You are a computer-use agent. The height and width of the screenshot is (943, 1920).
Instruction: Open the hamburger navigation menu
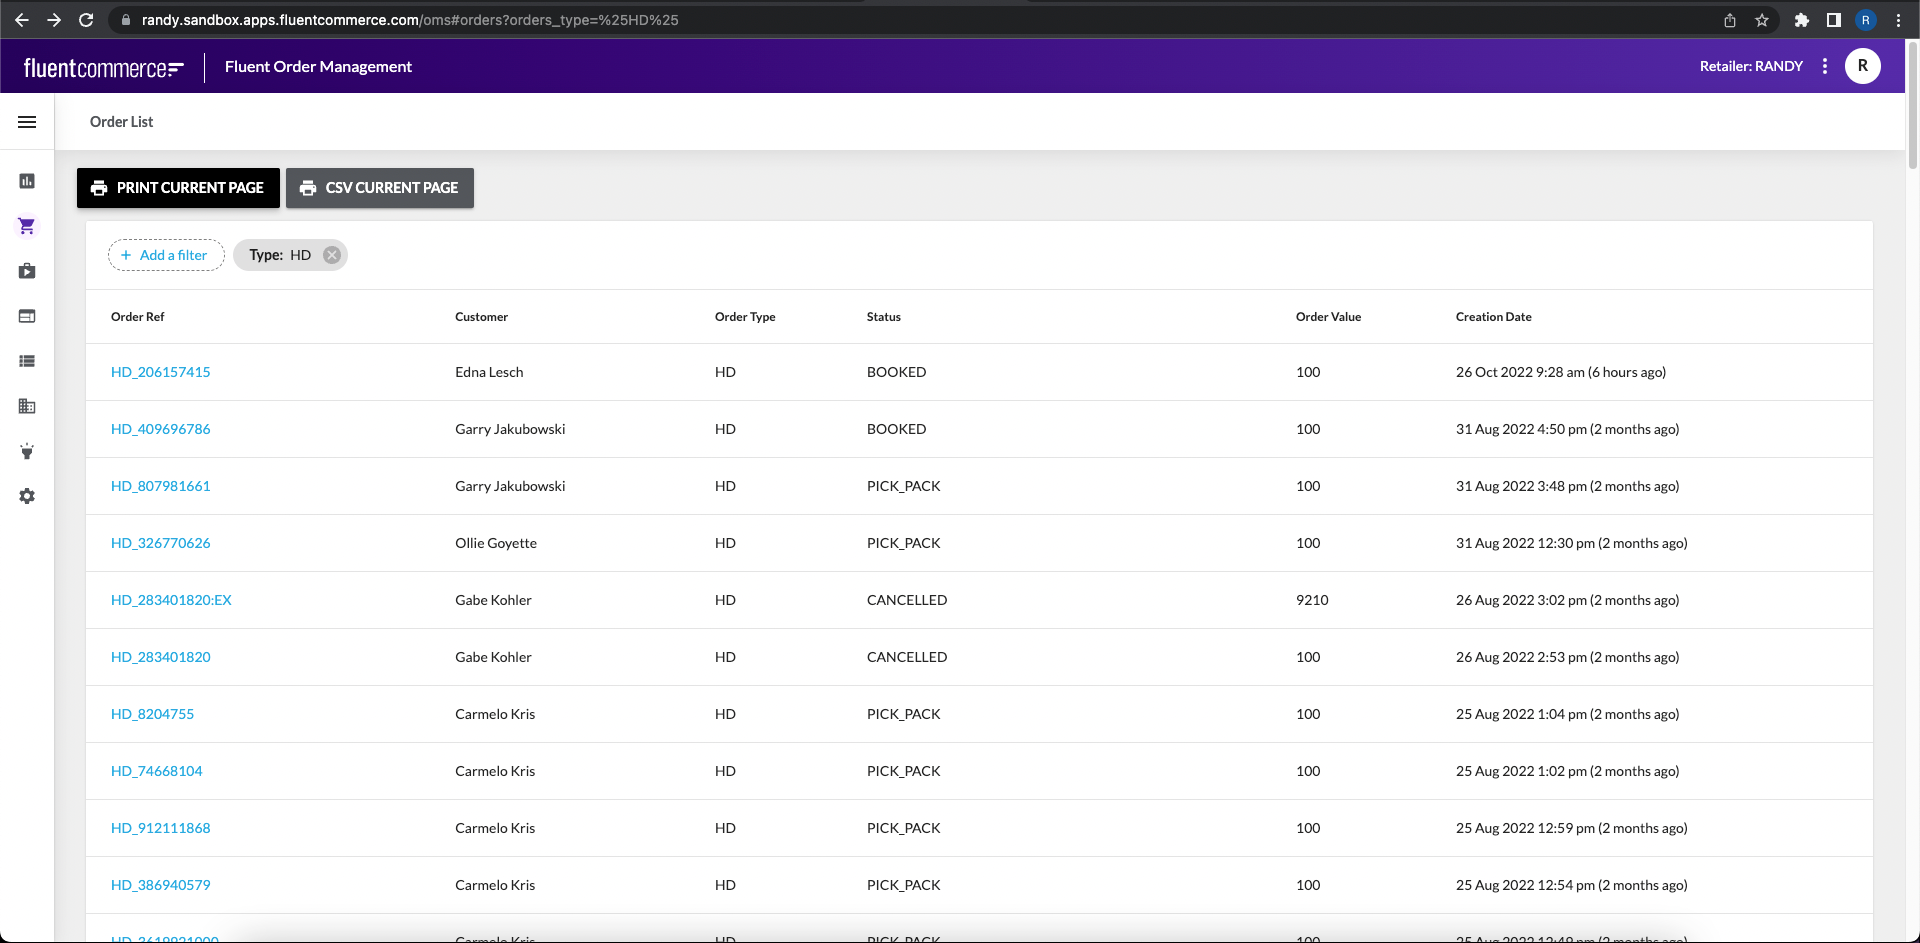point(27,122)
